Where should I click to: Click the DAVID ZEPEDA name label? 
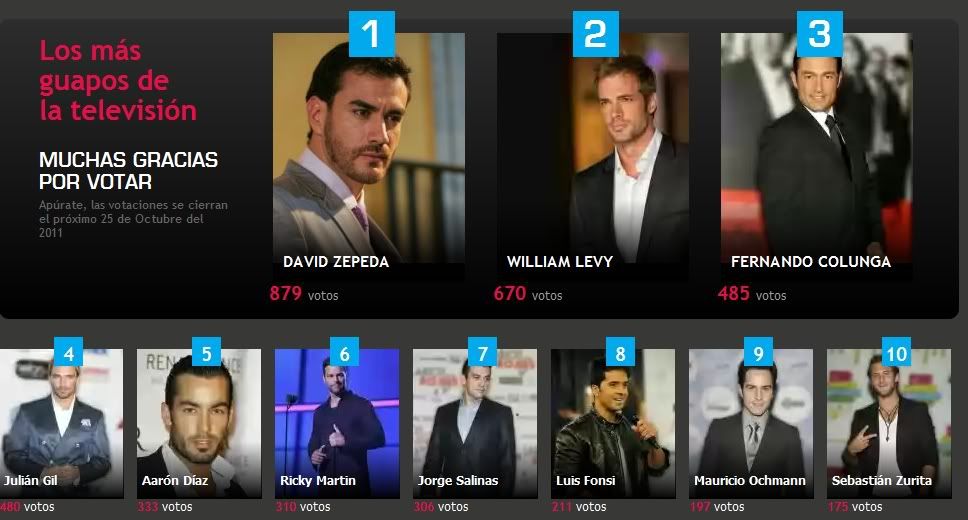(336, 262)
